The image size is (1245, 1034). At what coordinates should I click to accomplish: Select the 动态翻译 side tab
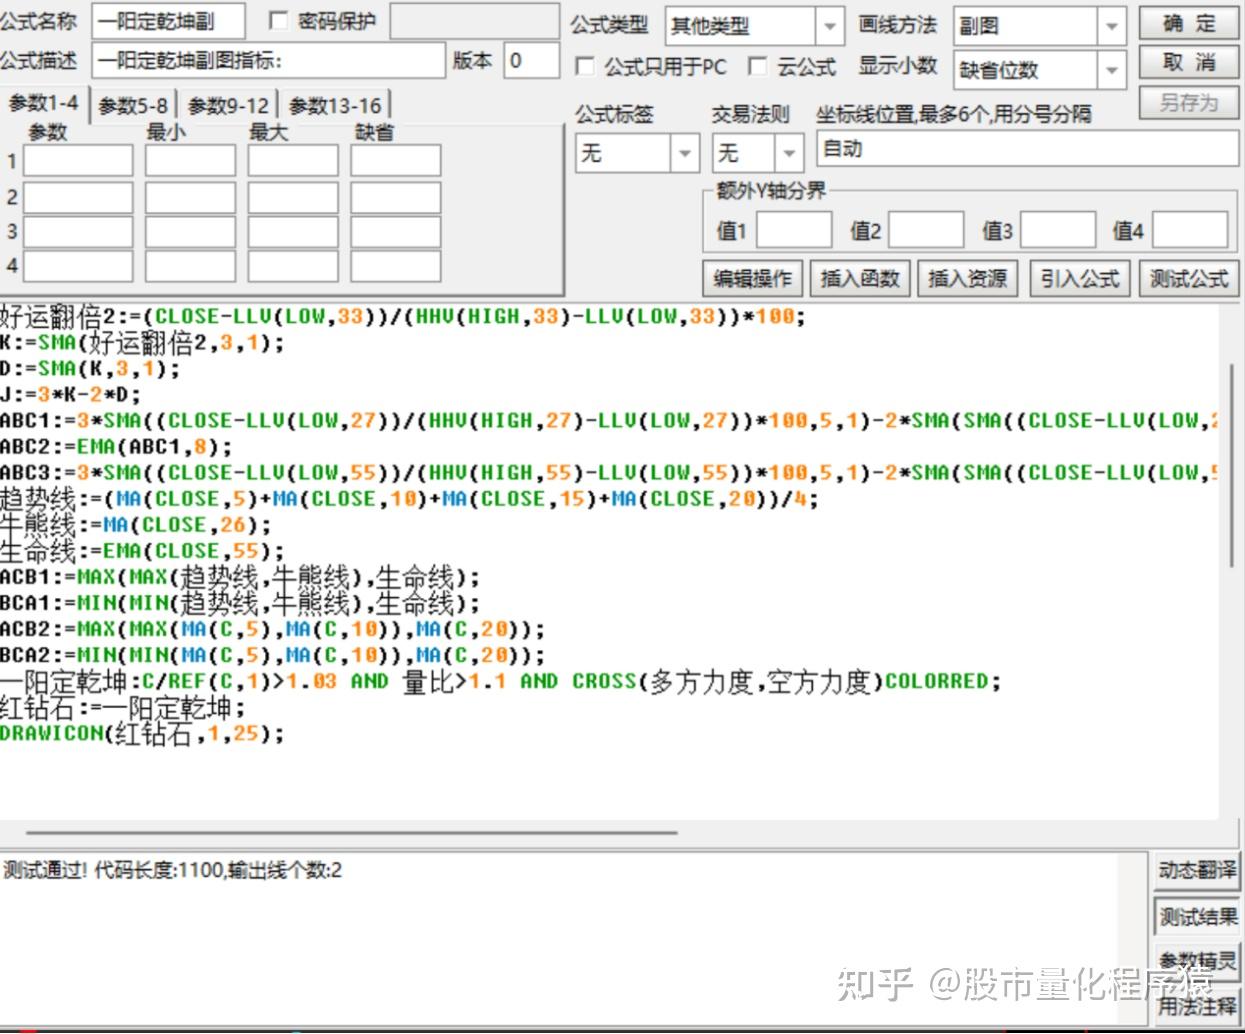coord(1197,871)
